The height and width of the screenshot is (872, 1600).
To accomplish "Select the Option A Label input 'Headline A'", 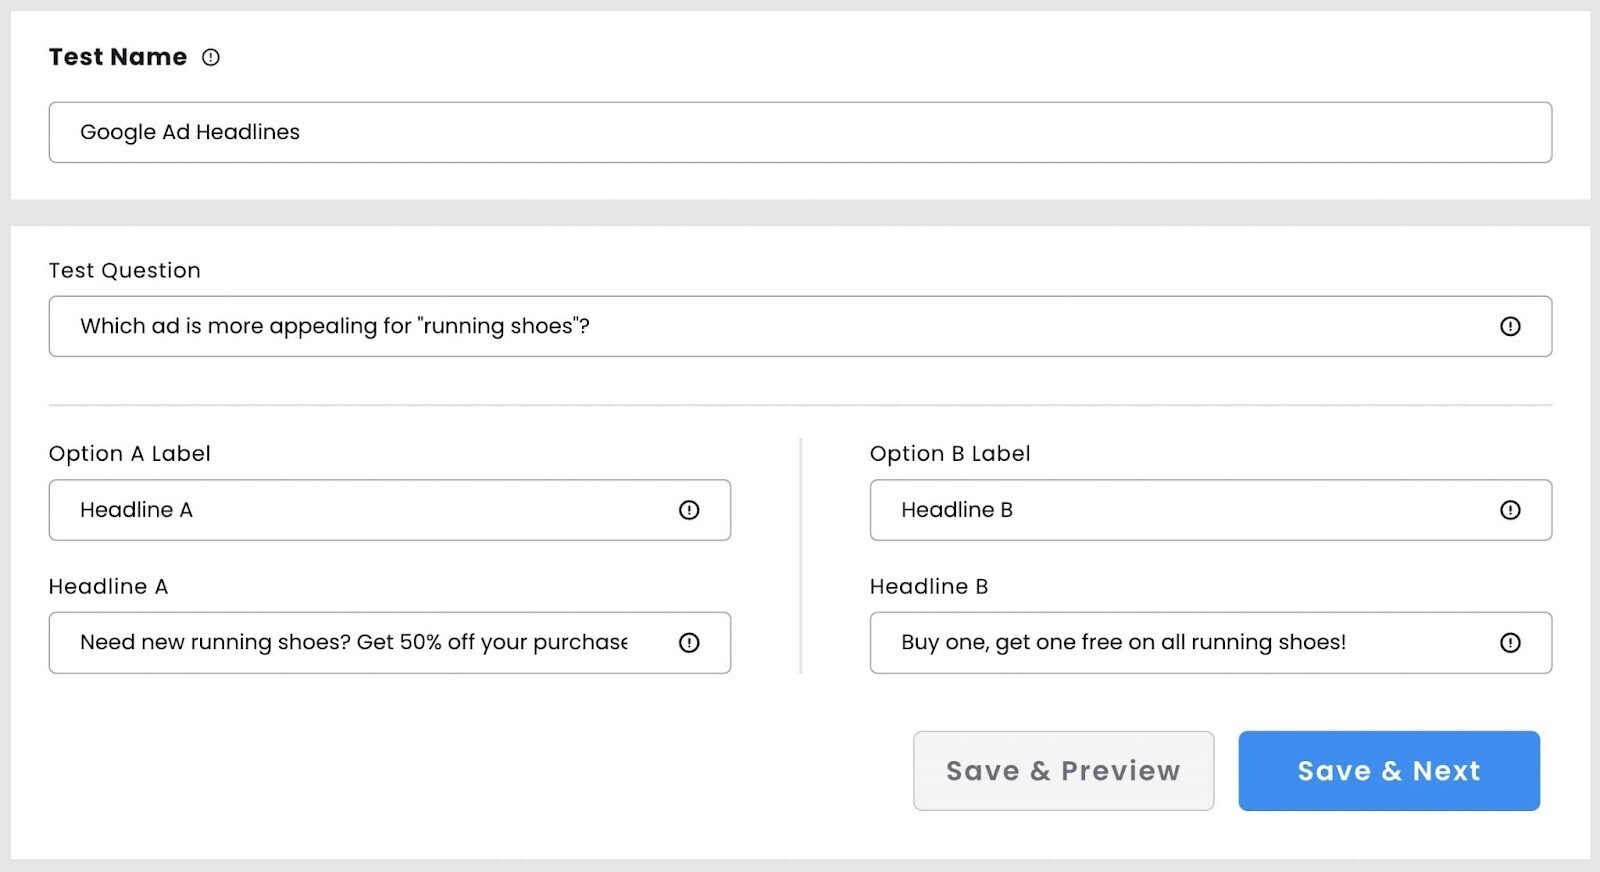I will coord(390,510).
